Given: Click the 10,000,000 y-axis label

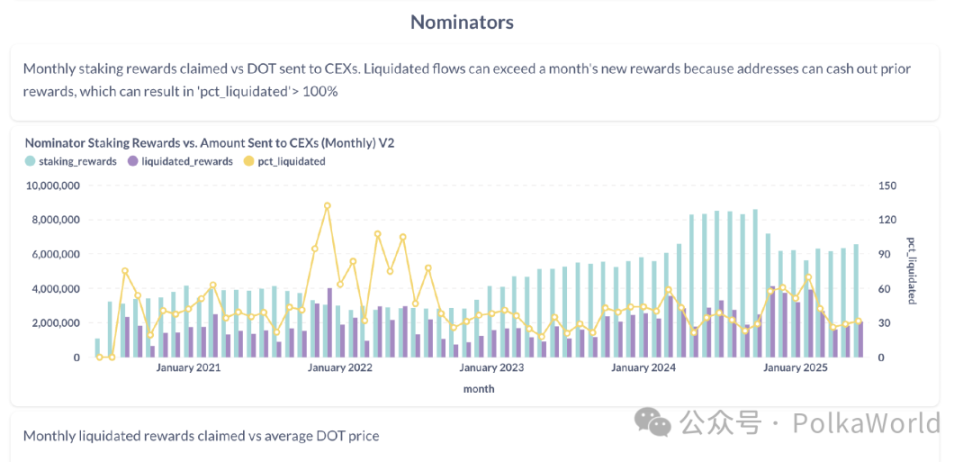Looking at the screenshot, I should 51,186.
